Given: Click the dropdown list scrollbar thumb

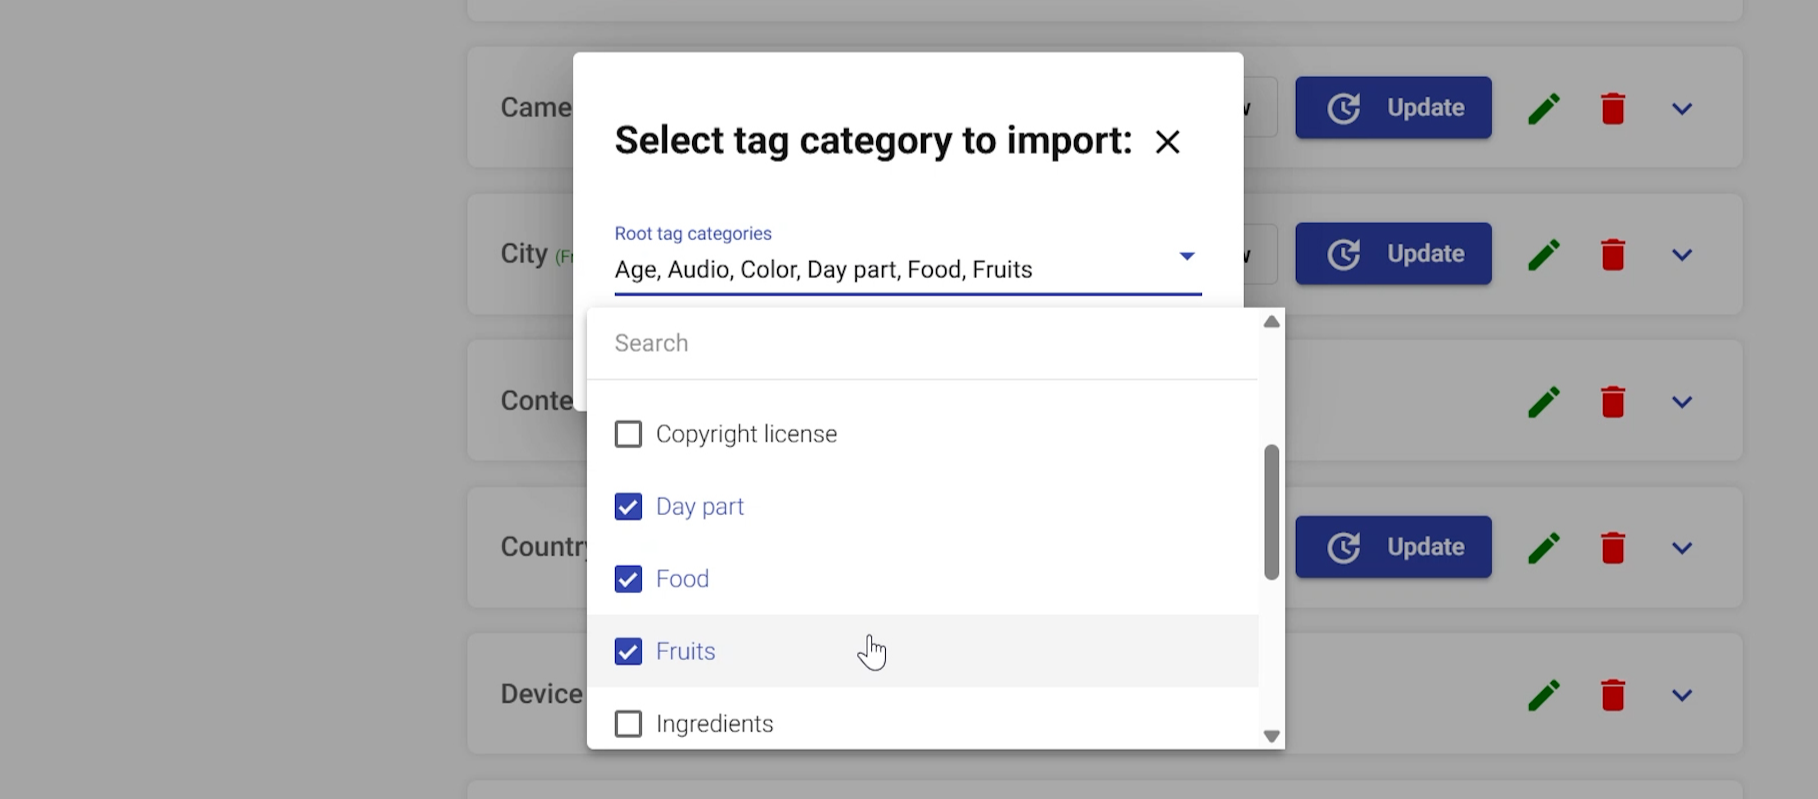Looking at the screenshot, I should [1271, 512].
